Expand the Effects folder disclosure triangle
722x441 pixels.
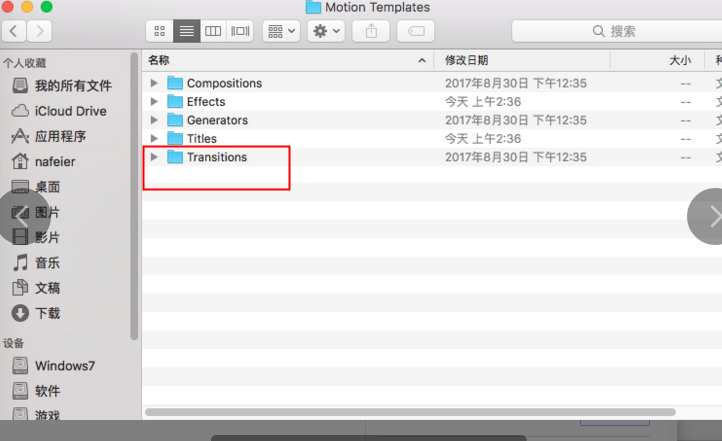(x=154, y=102)
